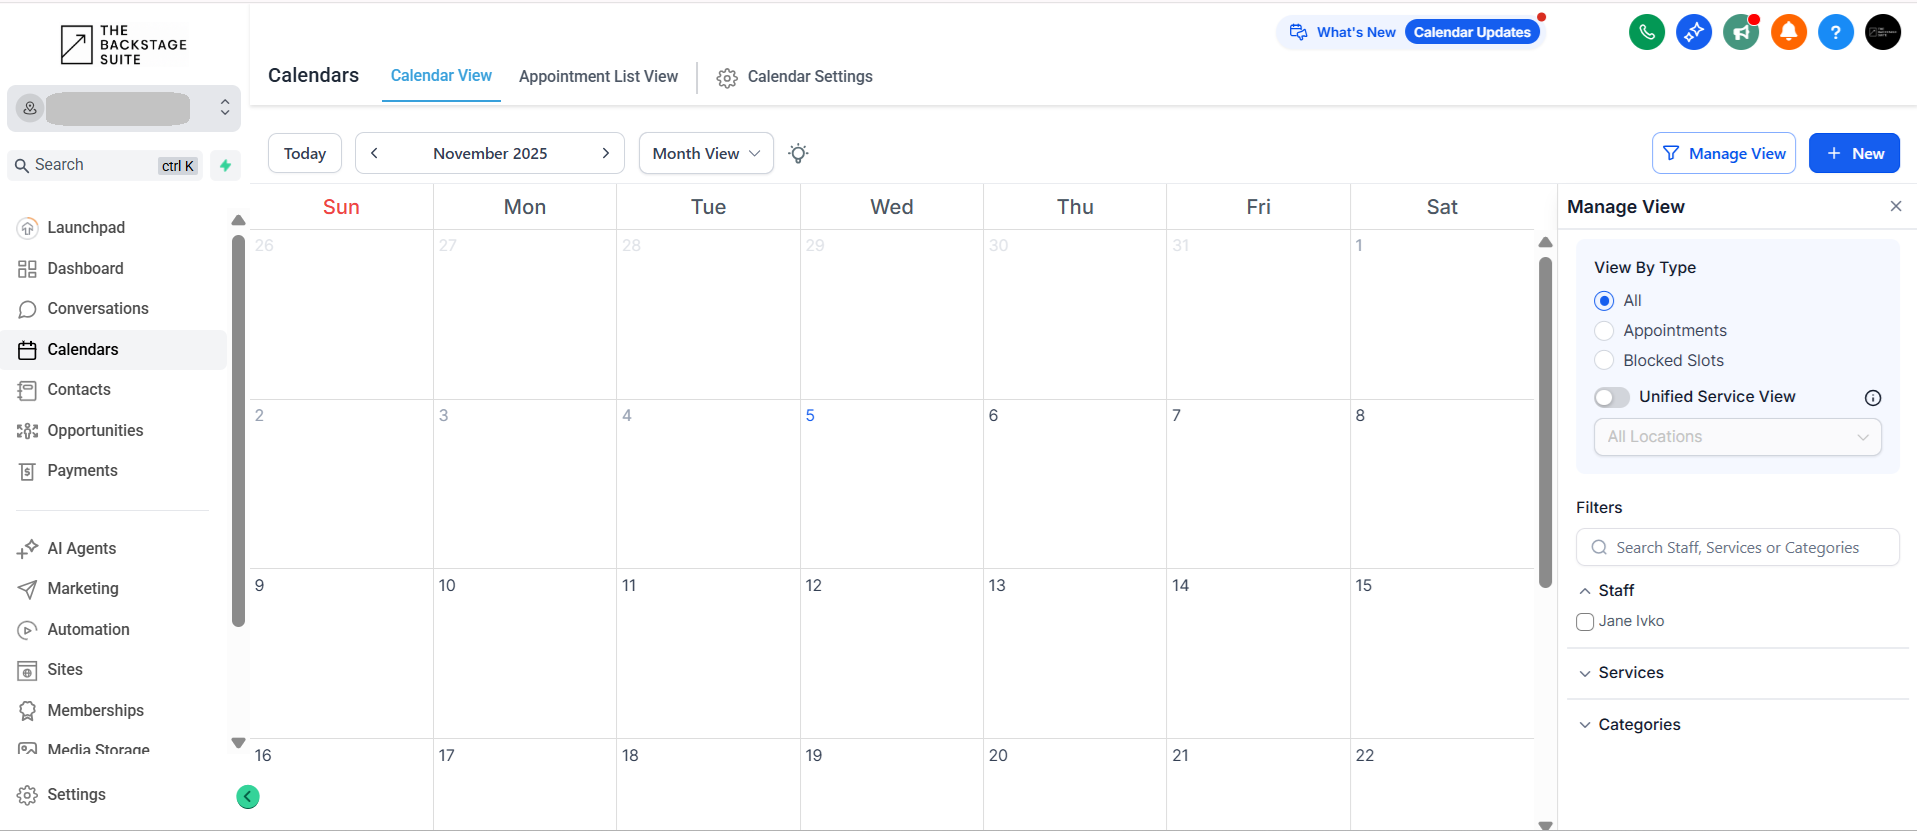Click the sidebar scroll down arrow
The height and width of the screenshot is (833, 1917).
tap(238, 743)
